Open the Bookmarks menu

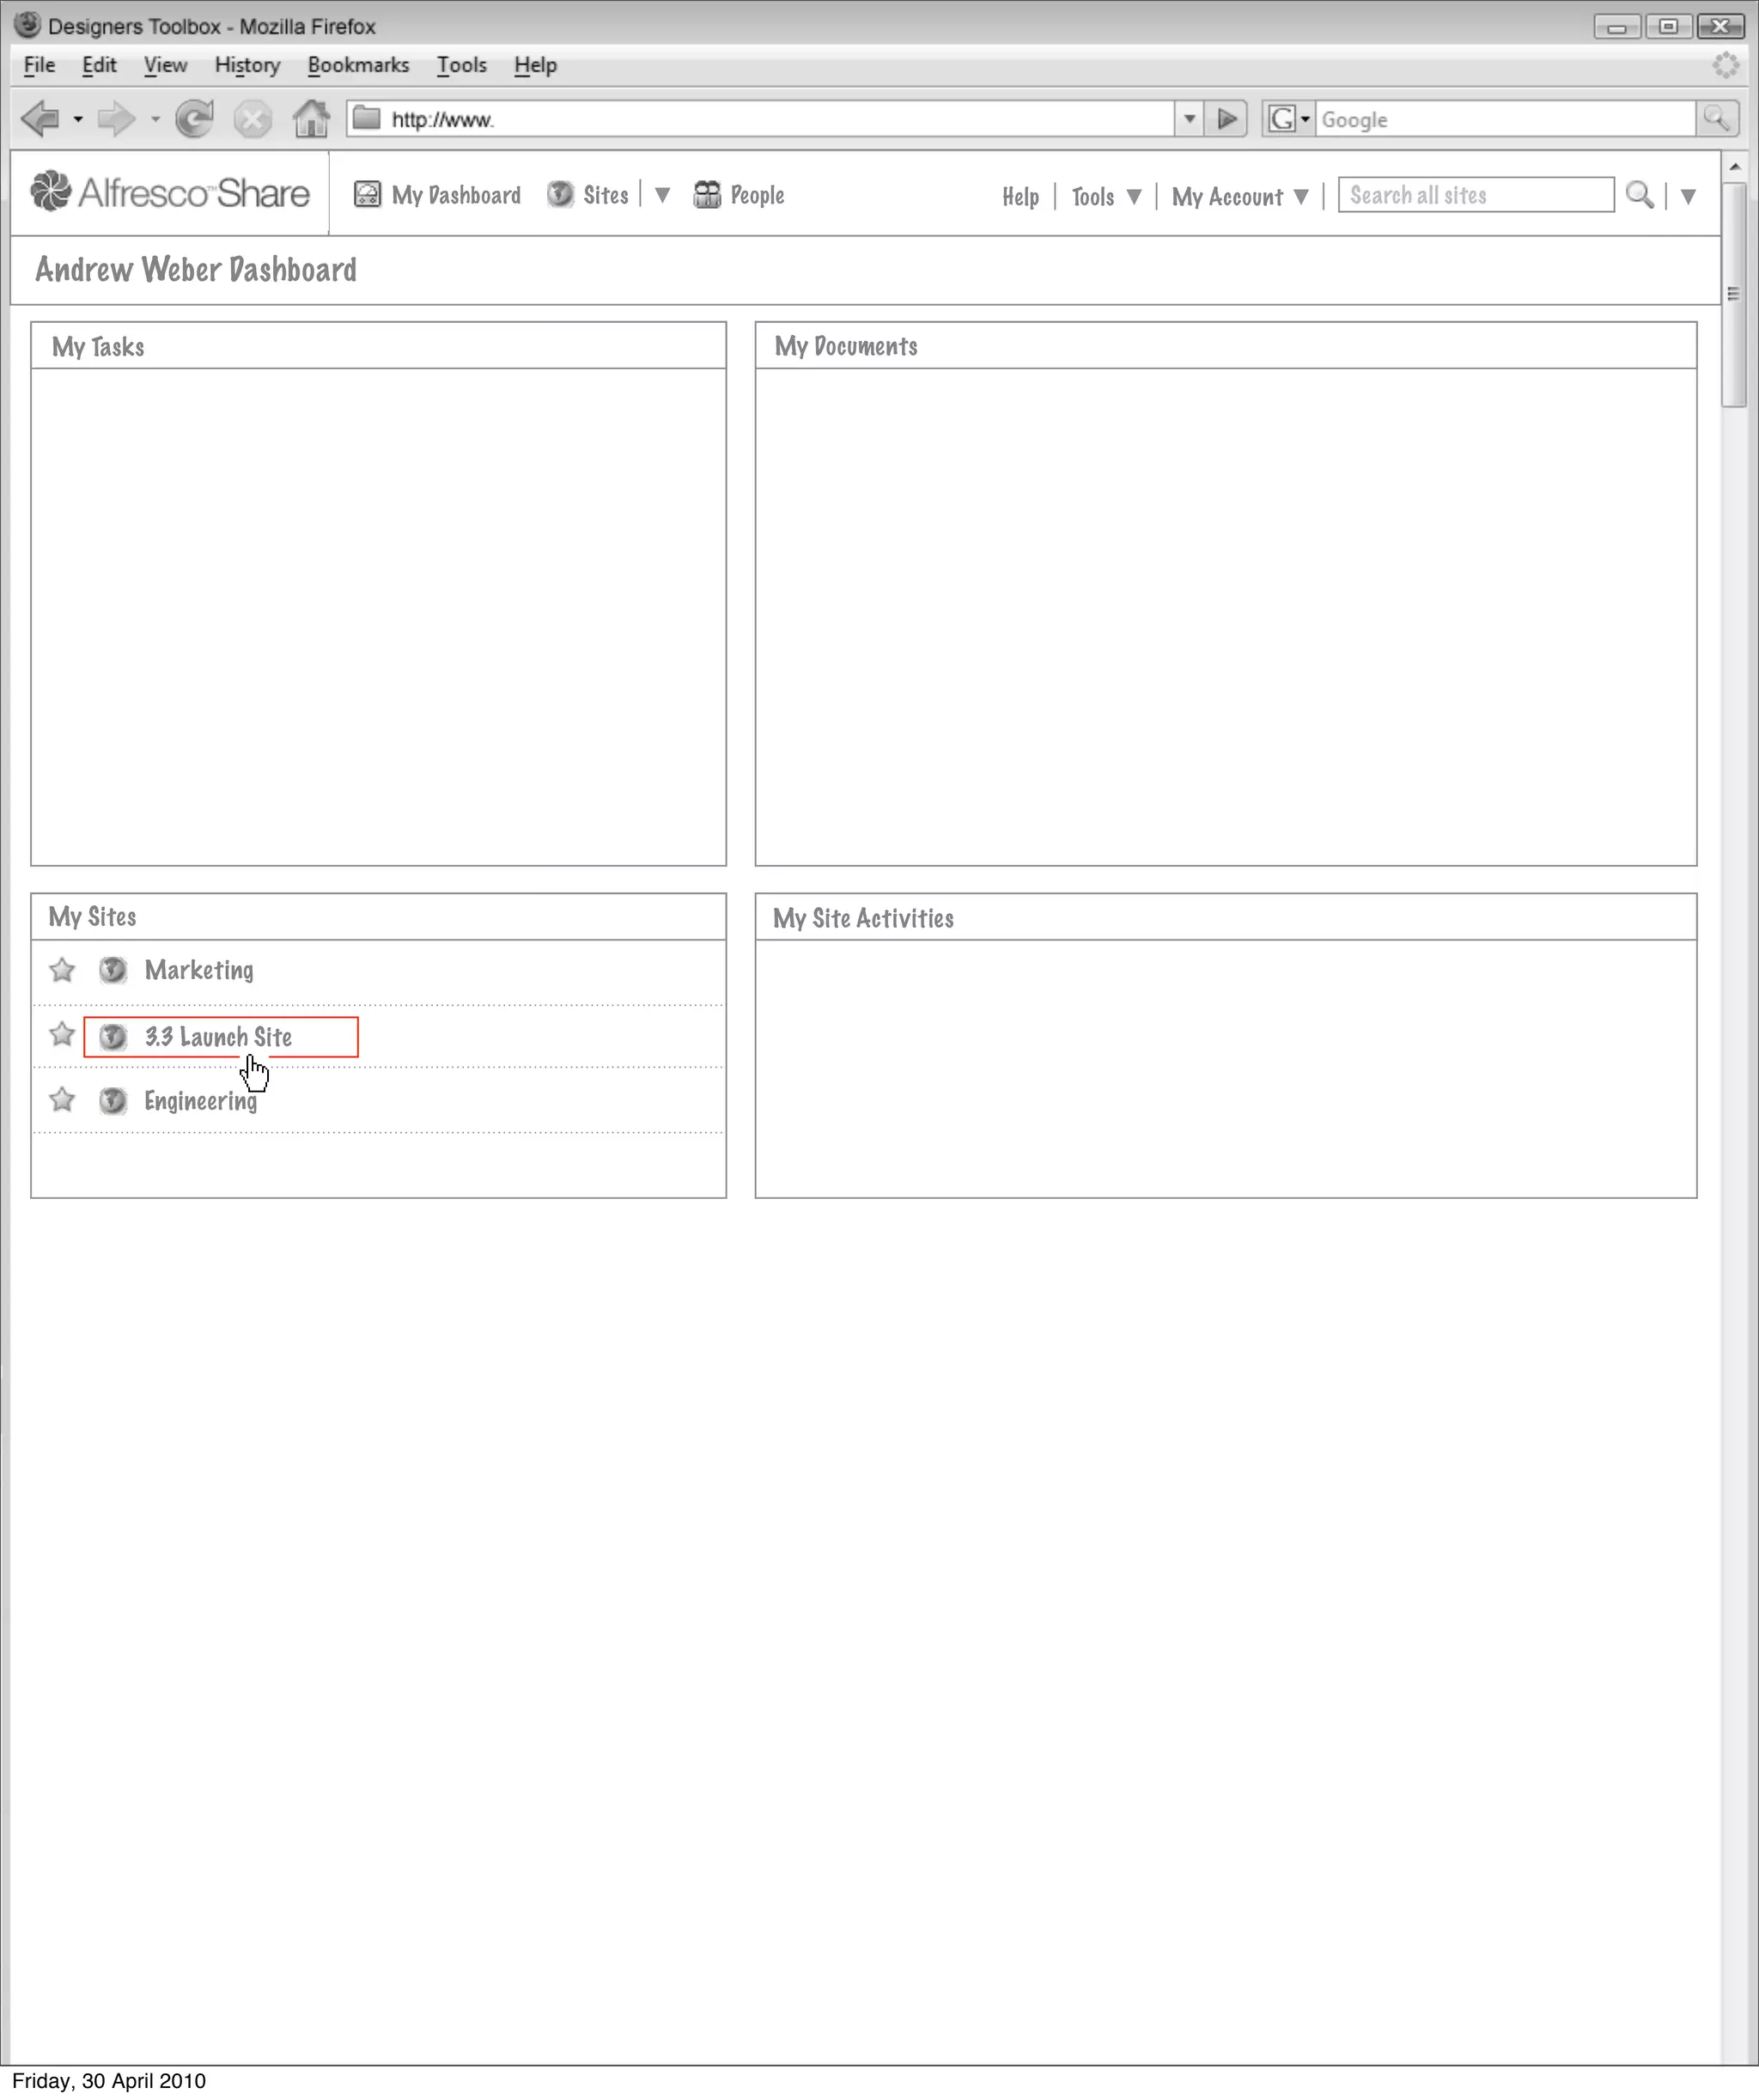pyautogui.click(x=358, y=65)
